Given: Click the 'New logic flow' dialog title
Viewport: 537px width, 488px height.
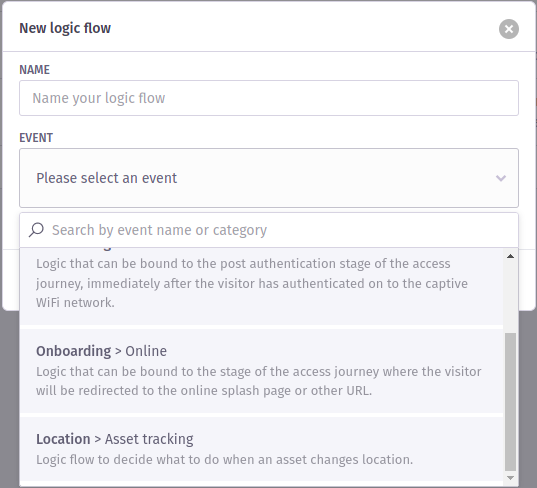Looking at the screenshot, I should click(65, 28).
